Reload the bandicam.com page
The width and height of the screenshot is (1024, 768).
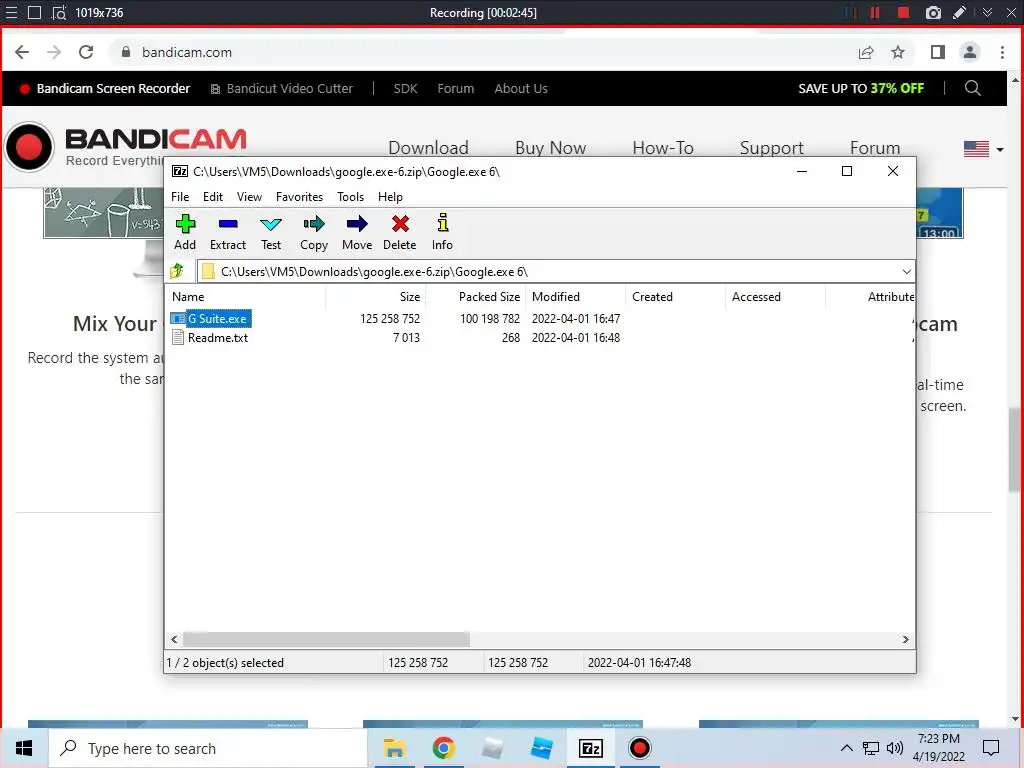(86, 52)
